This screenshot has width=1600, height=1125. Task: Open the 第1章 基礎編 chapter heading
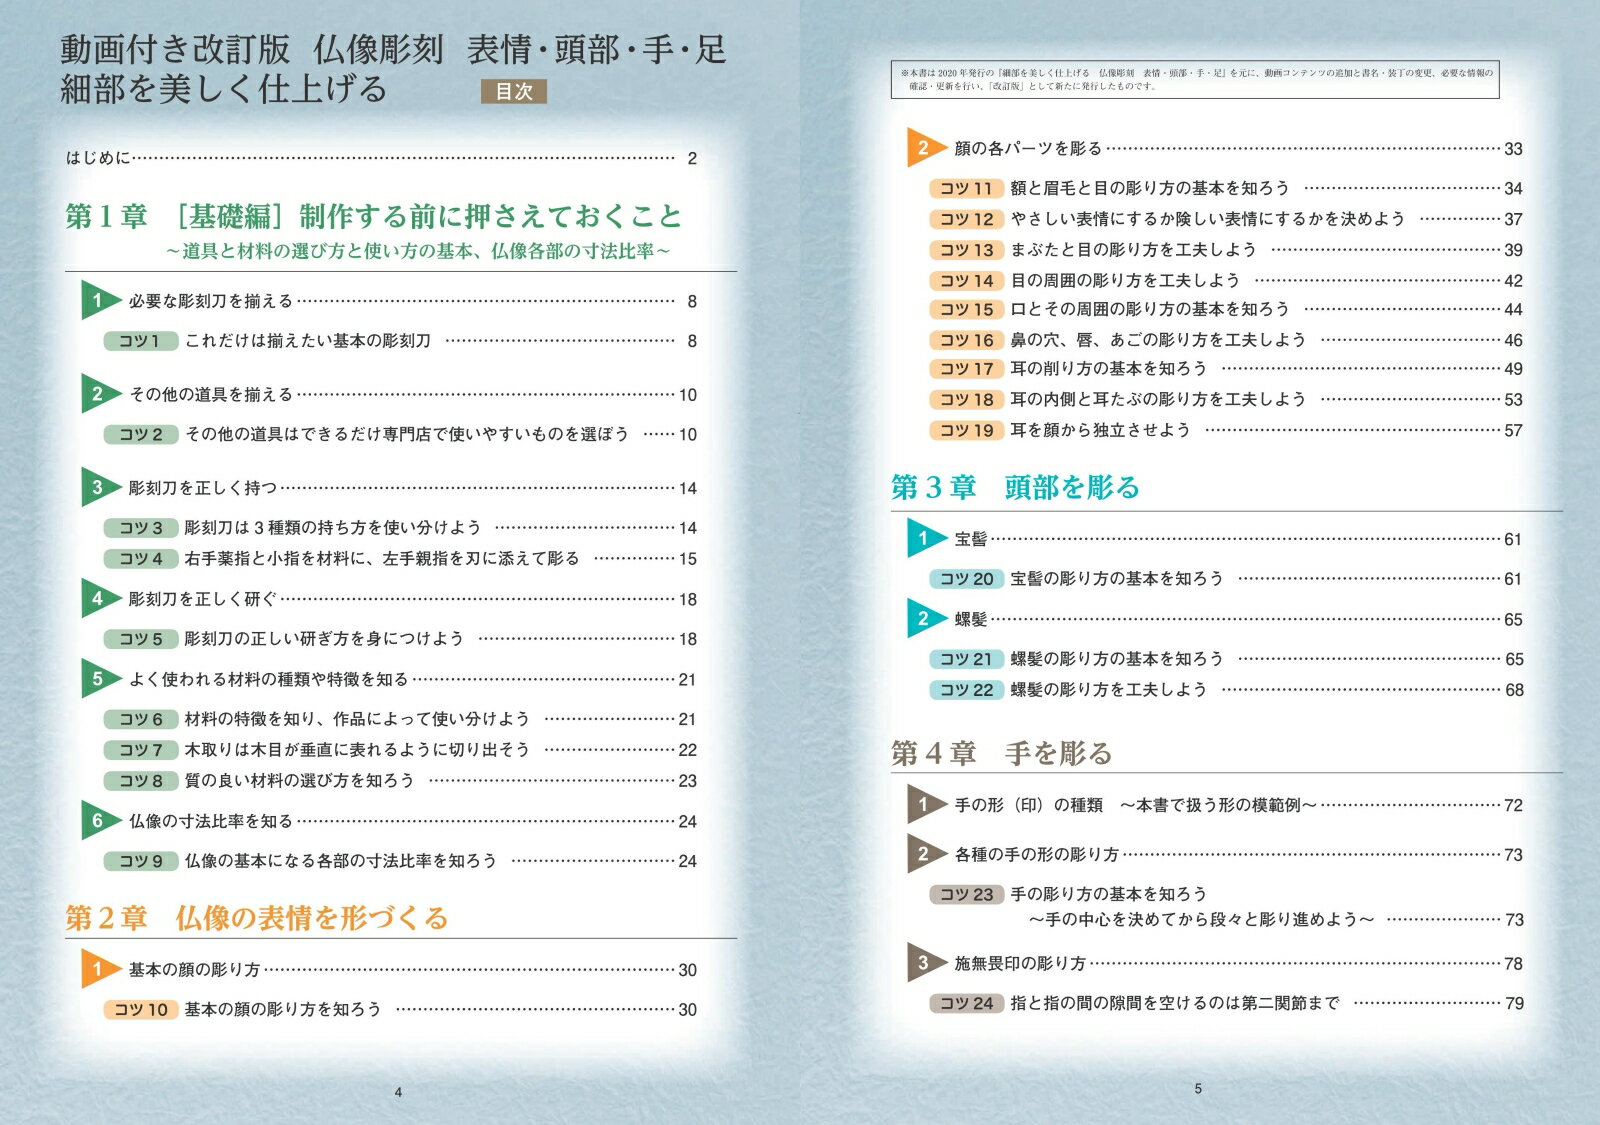[x=374, y=216]
